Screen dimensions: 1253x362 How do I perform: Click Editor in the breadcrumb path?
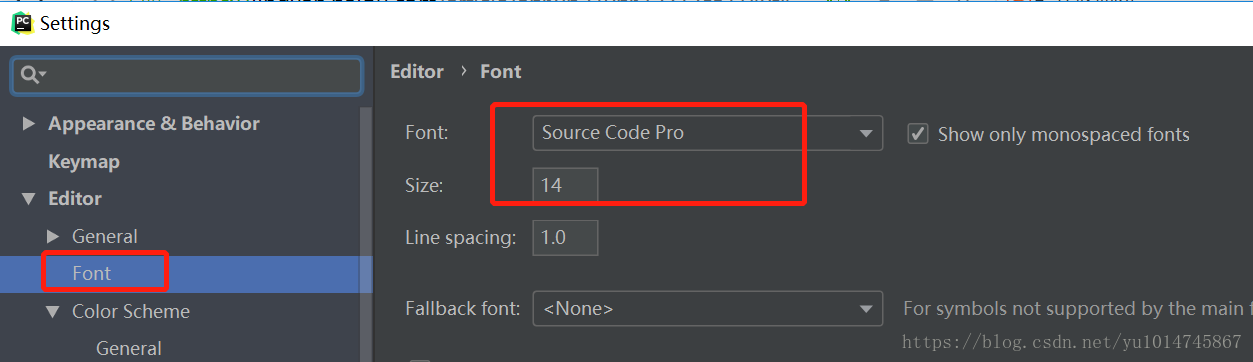[x=417, y=72]
